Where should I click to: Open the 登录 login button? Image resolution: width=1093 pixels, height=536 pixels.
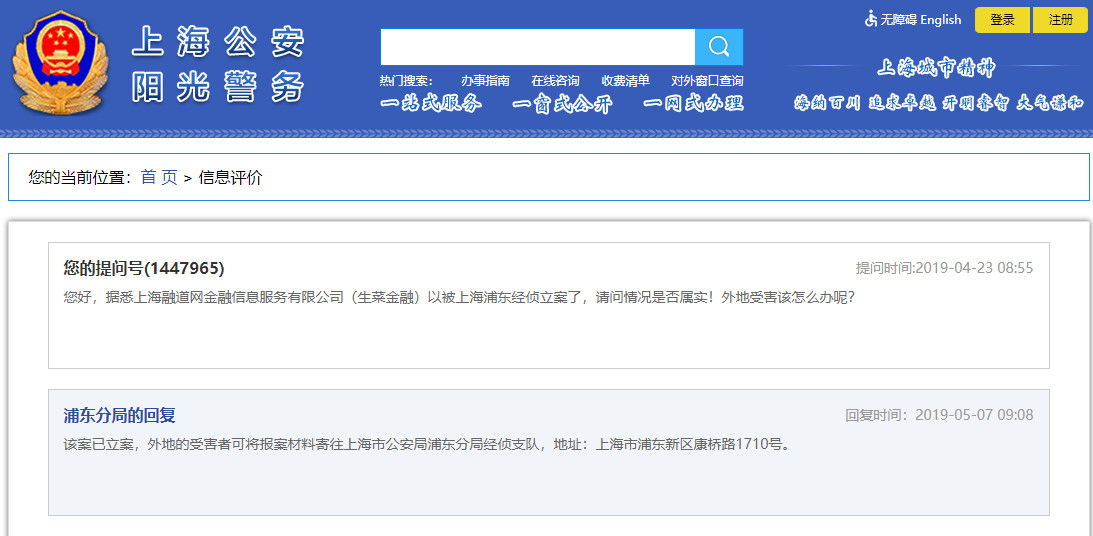[1002, 20]
